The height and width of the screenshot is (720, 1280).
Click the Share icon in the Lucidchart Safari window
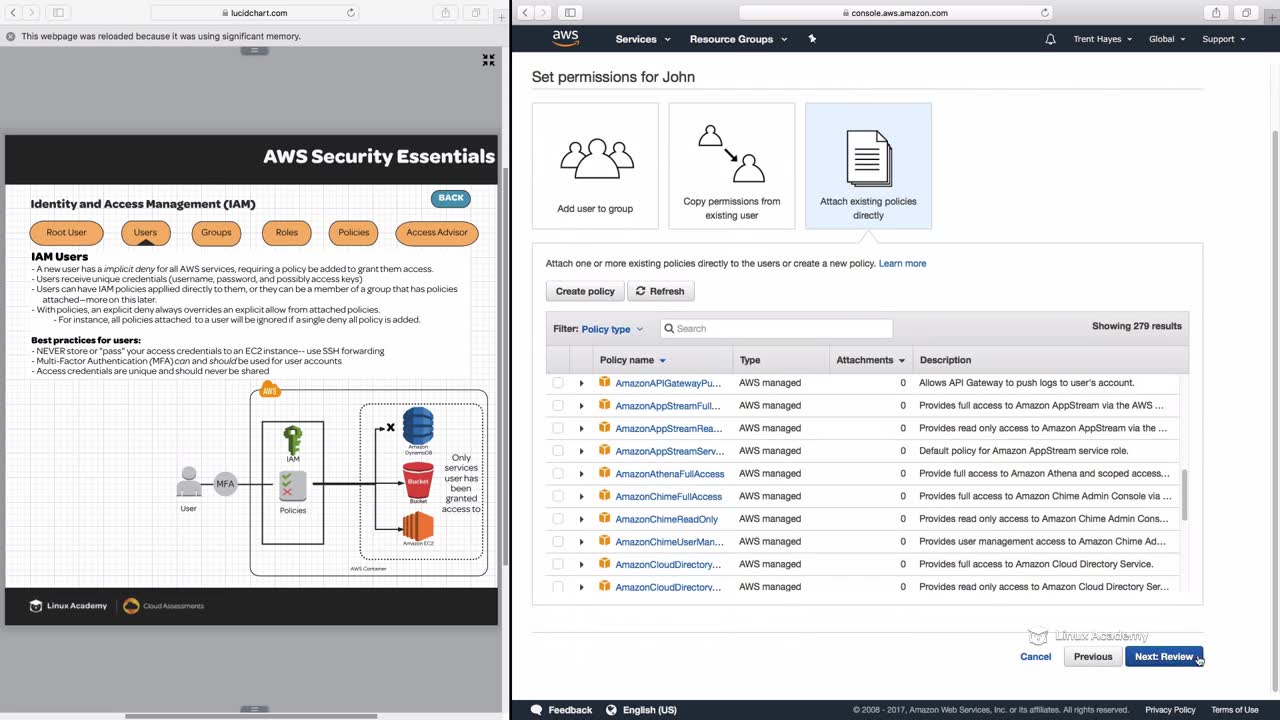[x=446, y=13]
